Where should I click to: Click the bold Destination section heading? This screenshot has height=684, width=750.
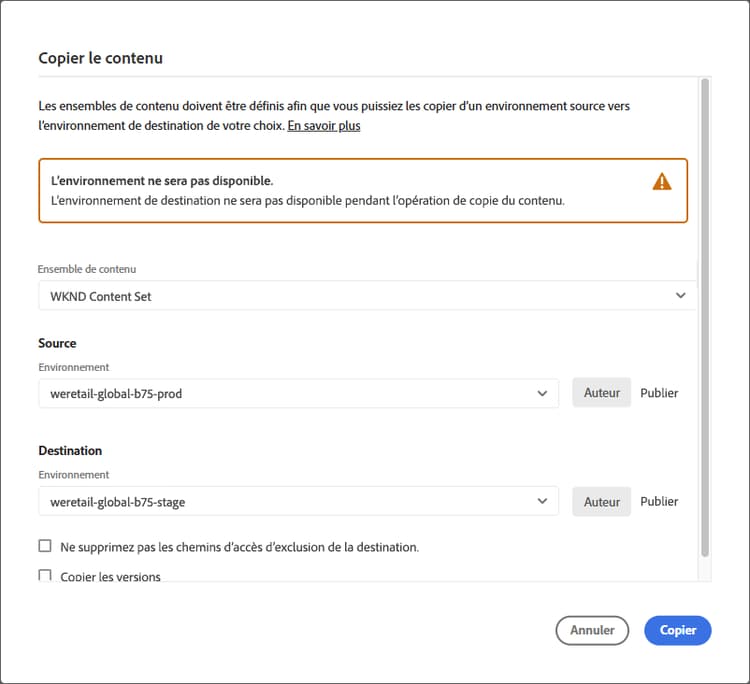[70, 451]
